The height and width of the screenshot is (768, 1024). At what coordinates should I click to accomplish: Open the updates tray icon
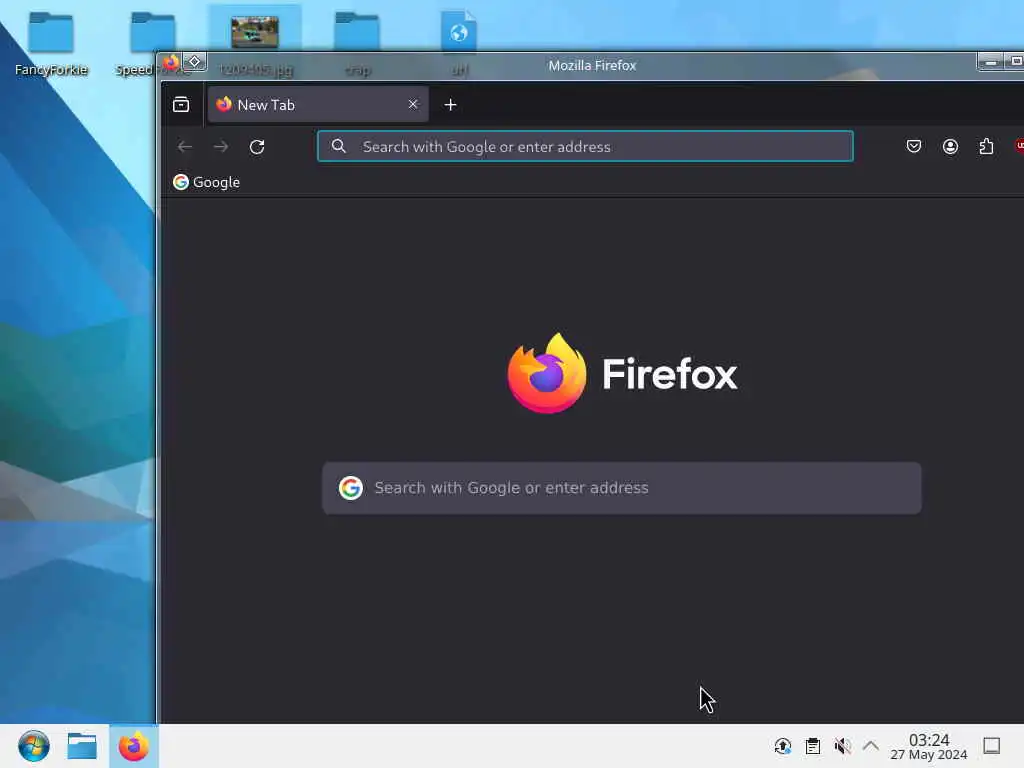pyautogui.click(x=782, y=746)
